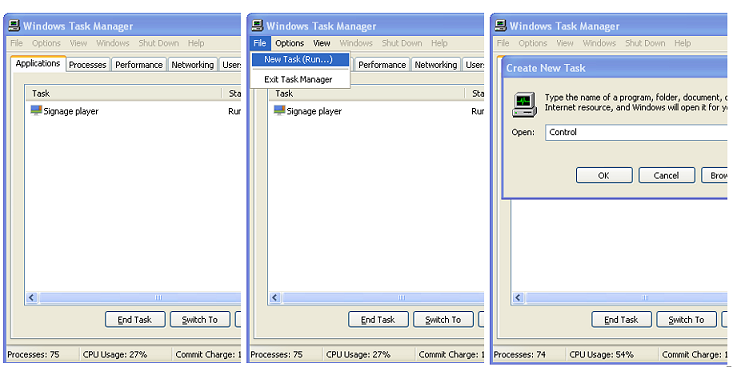Click End Task button in right window
Screen dimensions: 733x367
click(x=621, y=320)
